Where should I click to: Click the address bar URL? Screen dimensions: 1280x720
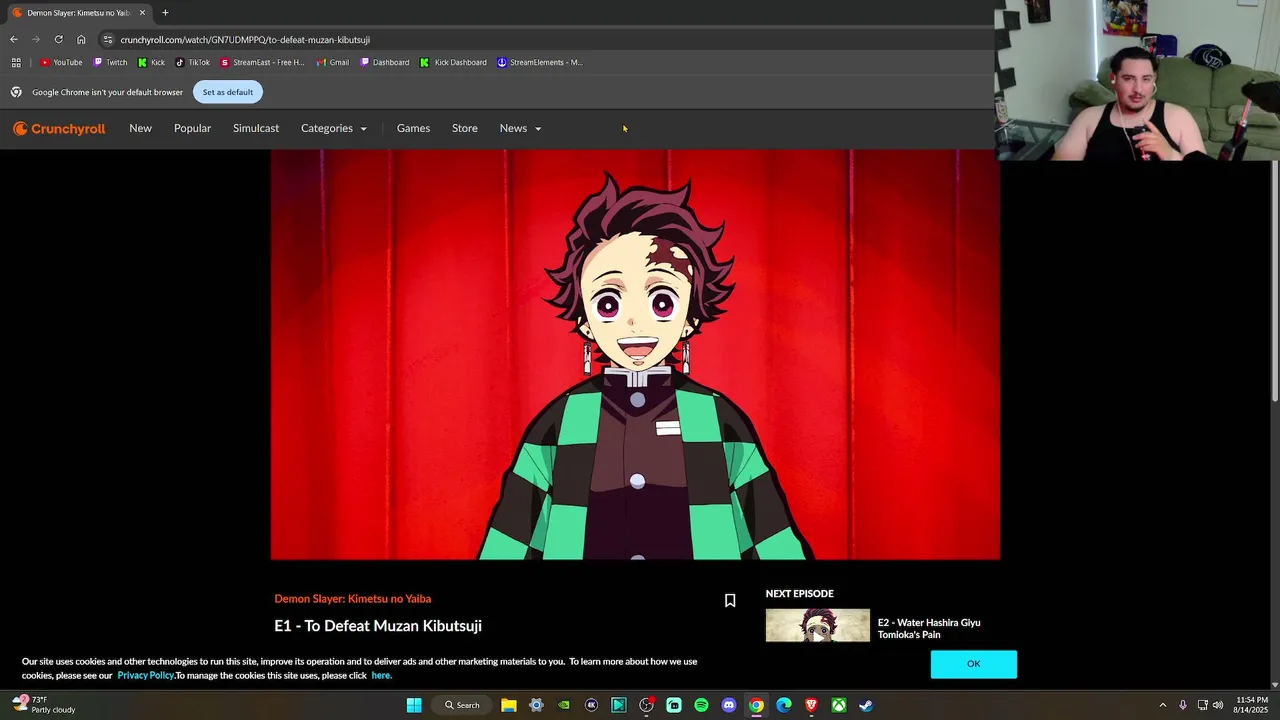[245, 40]
